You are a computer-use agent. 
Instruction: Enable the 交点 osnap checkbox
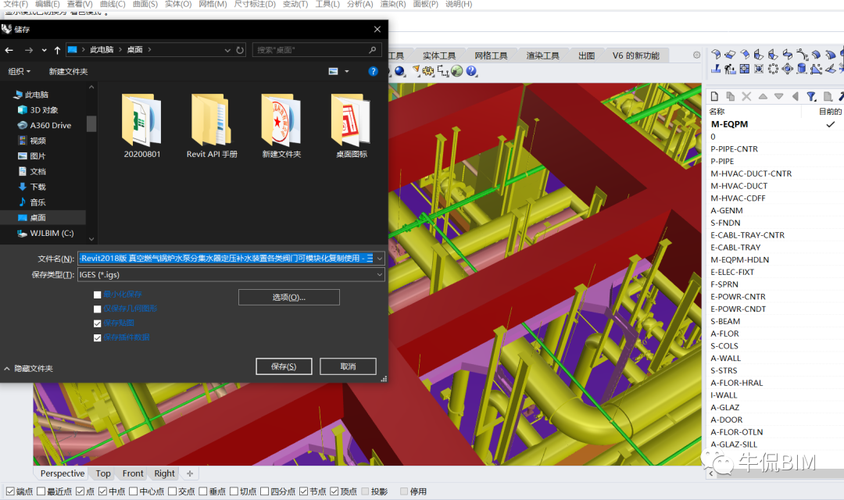click(x=172, y=491)
